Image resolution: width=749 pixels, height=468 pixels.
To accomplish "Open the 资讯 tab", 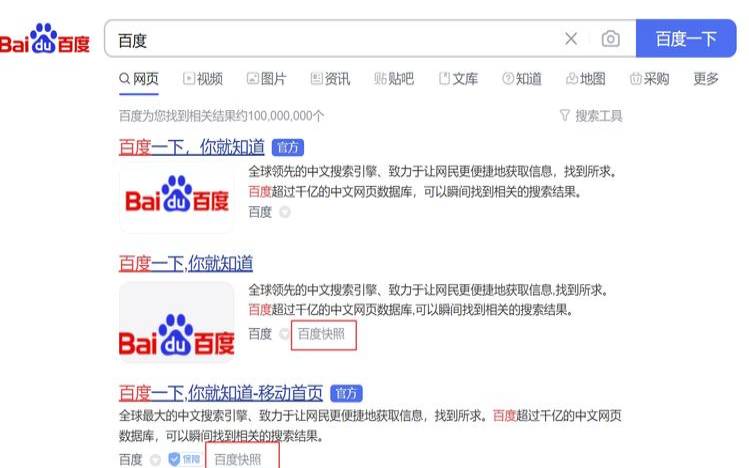I will (x=331, y=79).
